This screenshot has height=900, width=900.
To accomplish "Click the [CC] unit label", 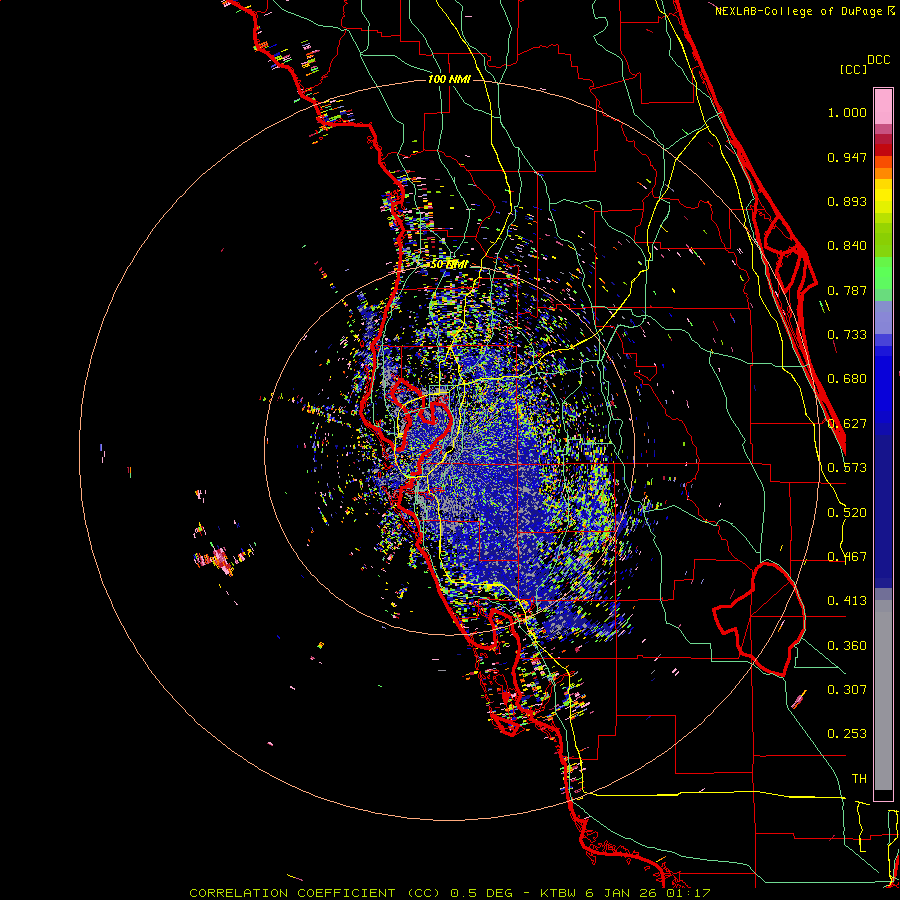I will click(853, 69).
